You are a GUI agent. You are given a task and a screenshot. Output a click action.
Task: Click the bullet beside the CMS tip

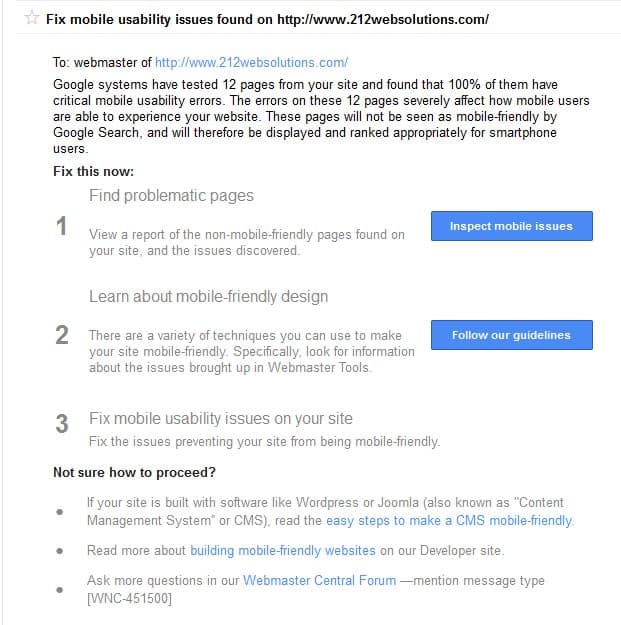(x=61, y=512)
